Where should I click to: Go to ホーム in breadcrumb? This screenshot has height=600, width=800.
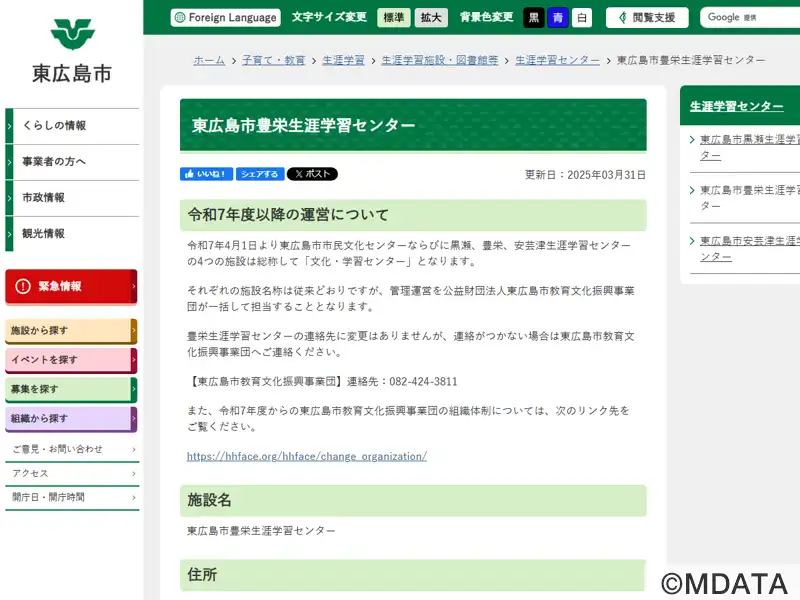[209, 60]
